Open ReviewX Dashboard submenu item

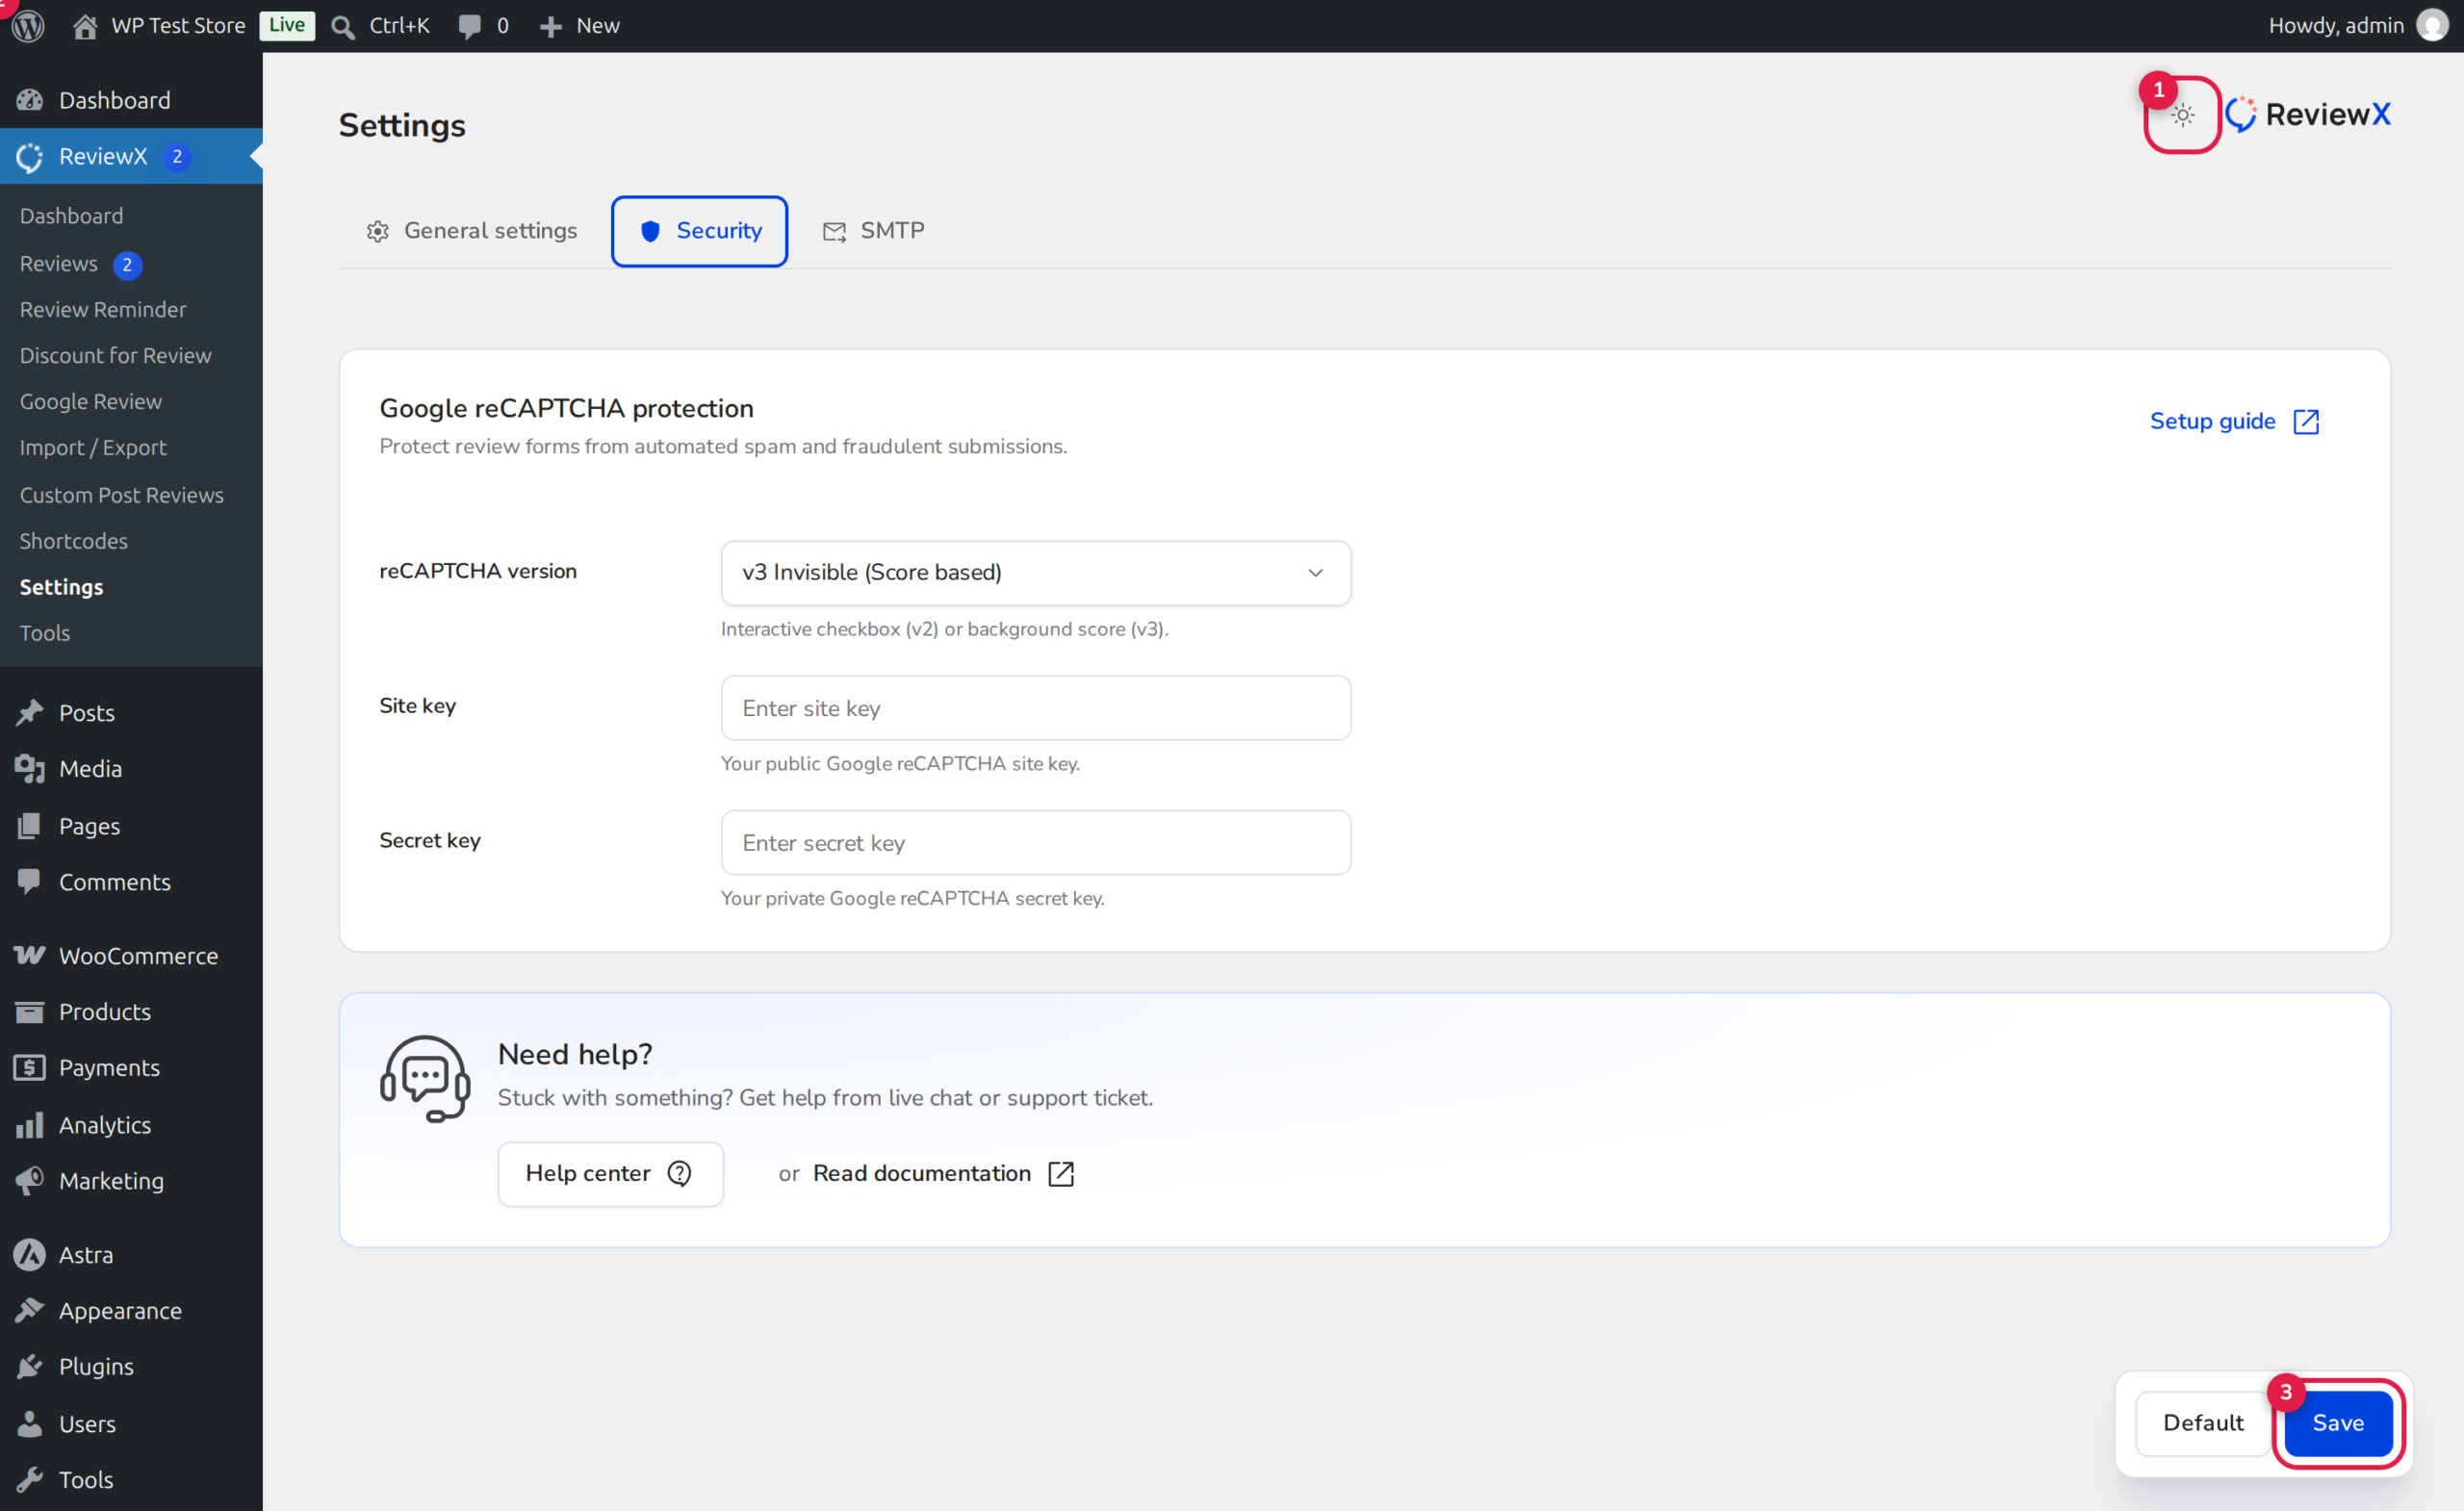72,216
